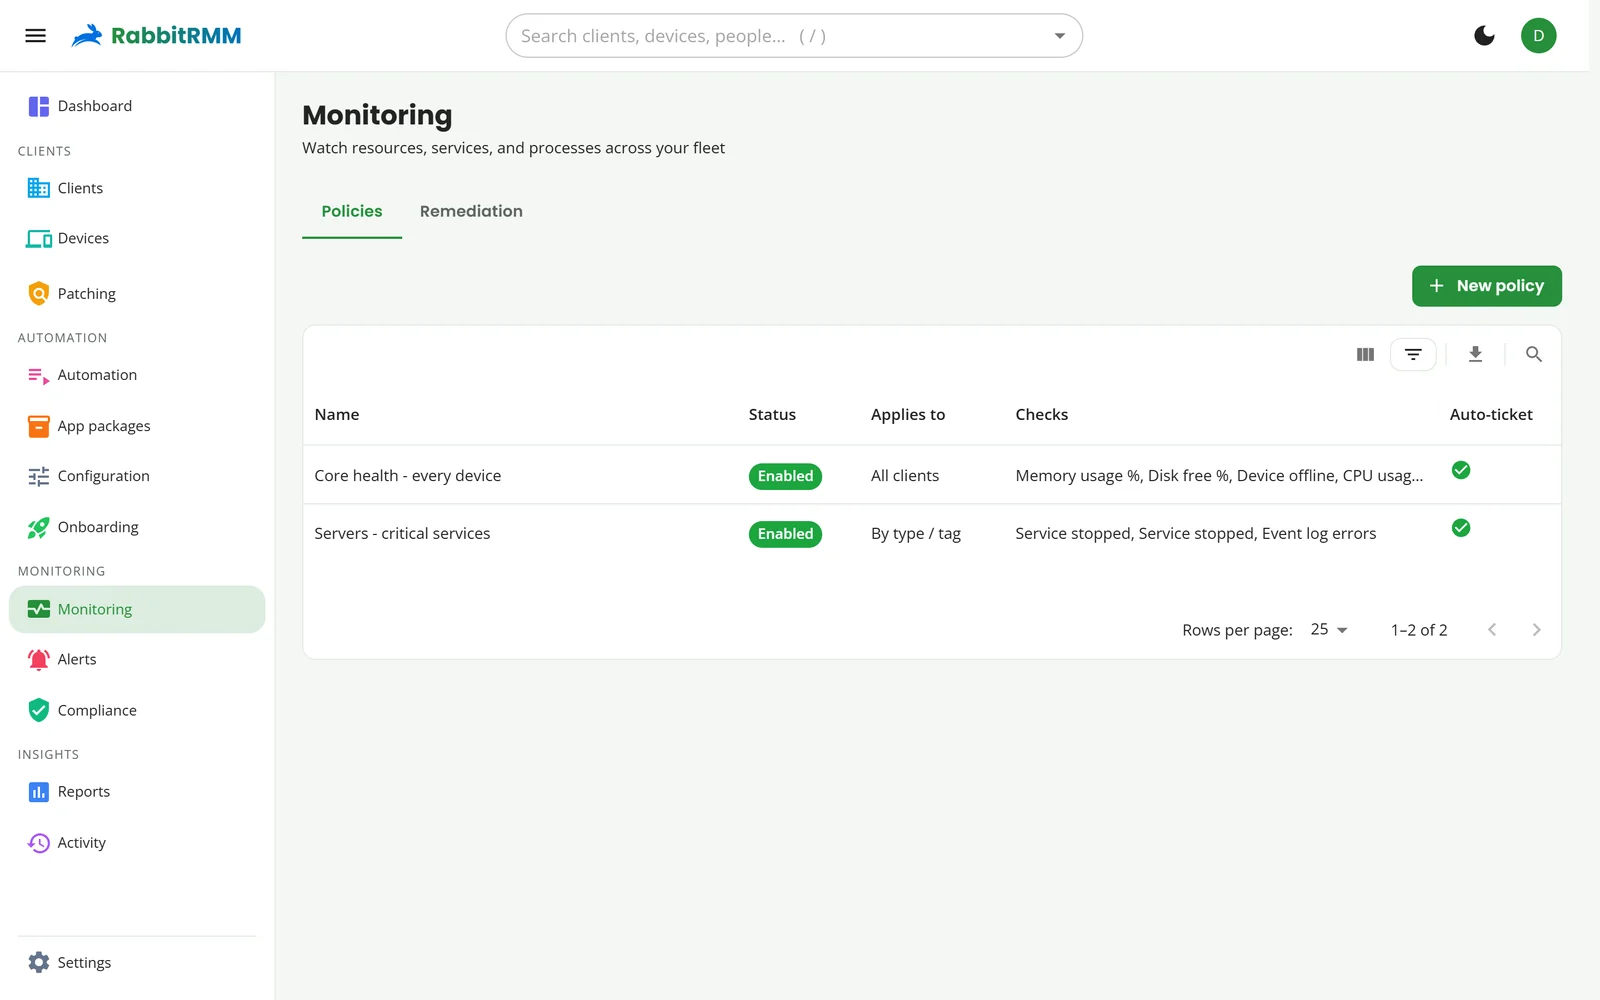The height and width of the screenshot is (1000, 1600).
Task: Click the Checks column header
Action: (x=1042, y=414)
